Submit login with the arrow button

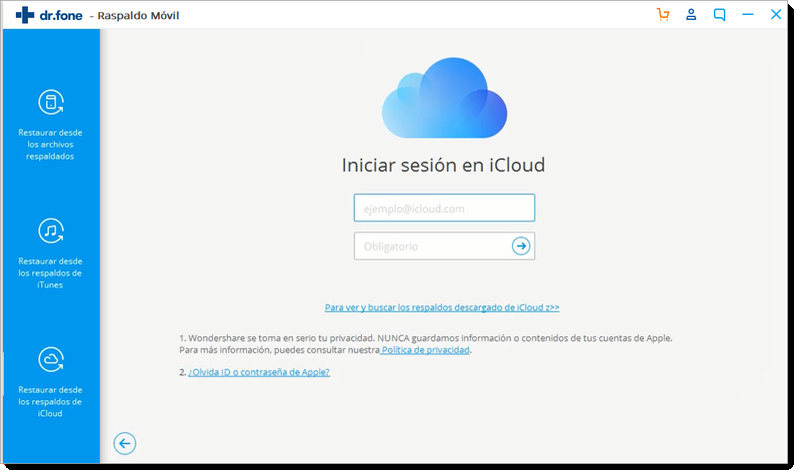coord(521,246)
